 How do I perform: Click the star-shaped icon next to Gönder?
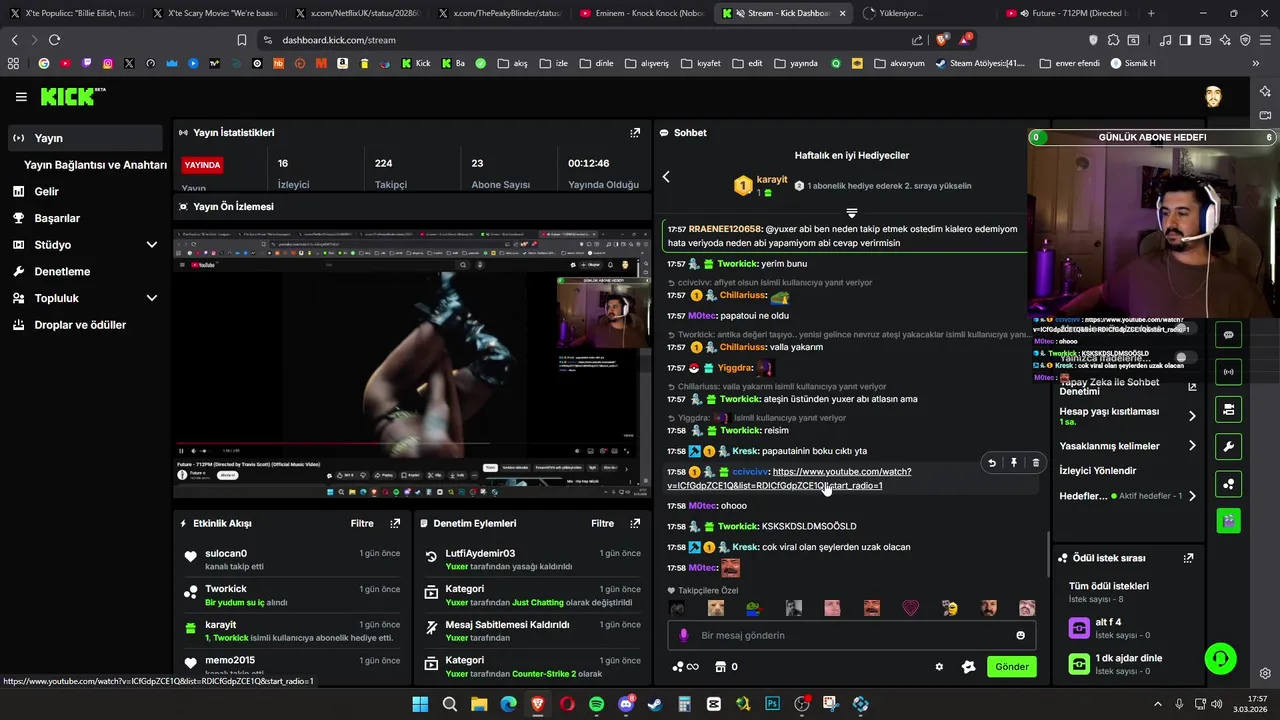968,667
